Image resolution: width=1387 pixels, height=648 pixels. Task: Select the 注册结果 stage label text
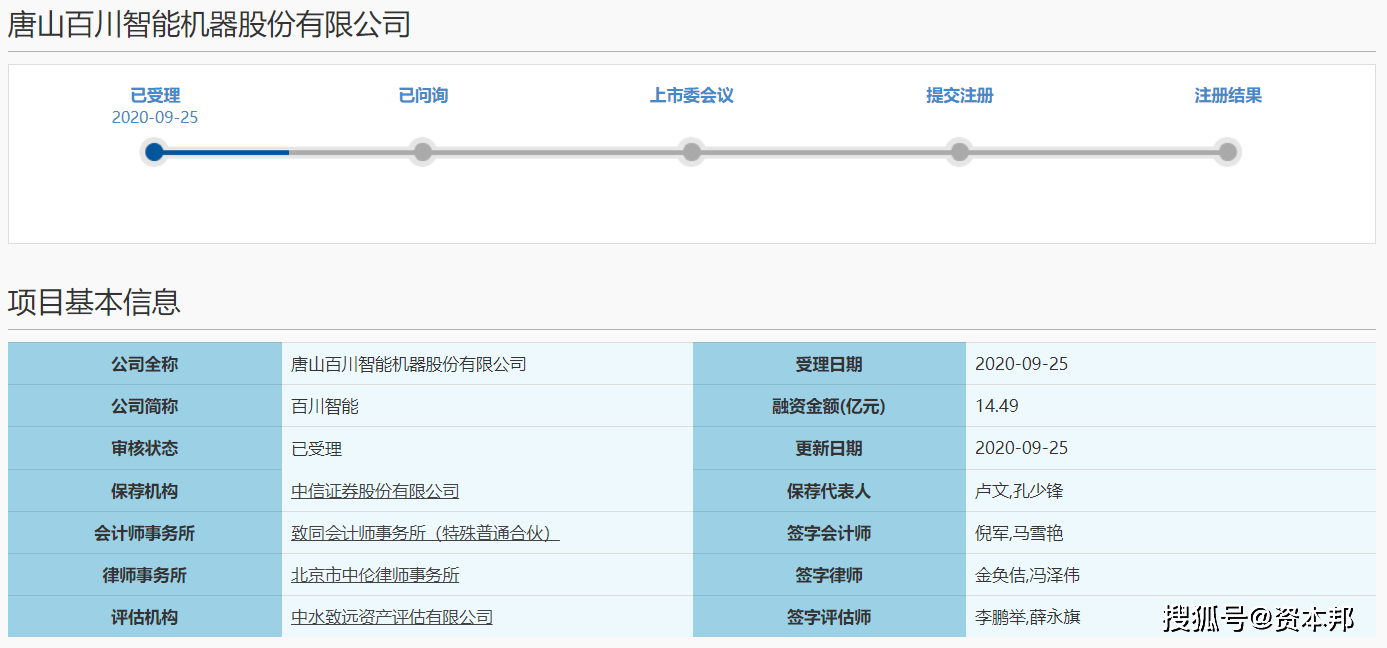(x=1227, y=95)
